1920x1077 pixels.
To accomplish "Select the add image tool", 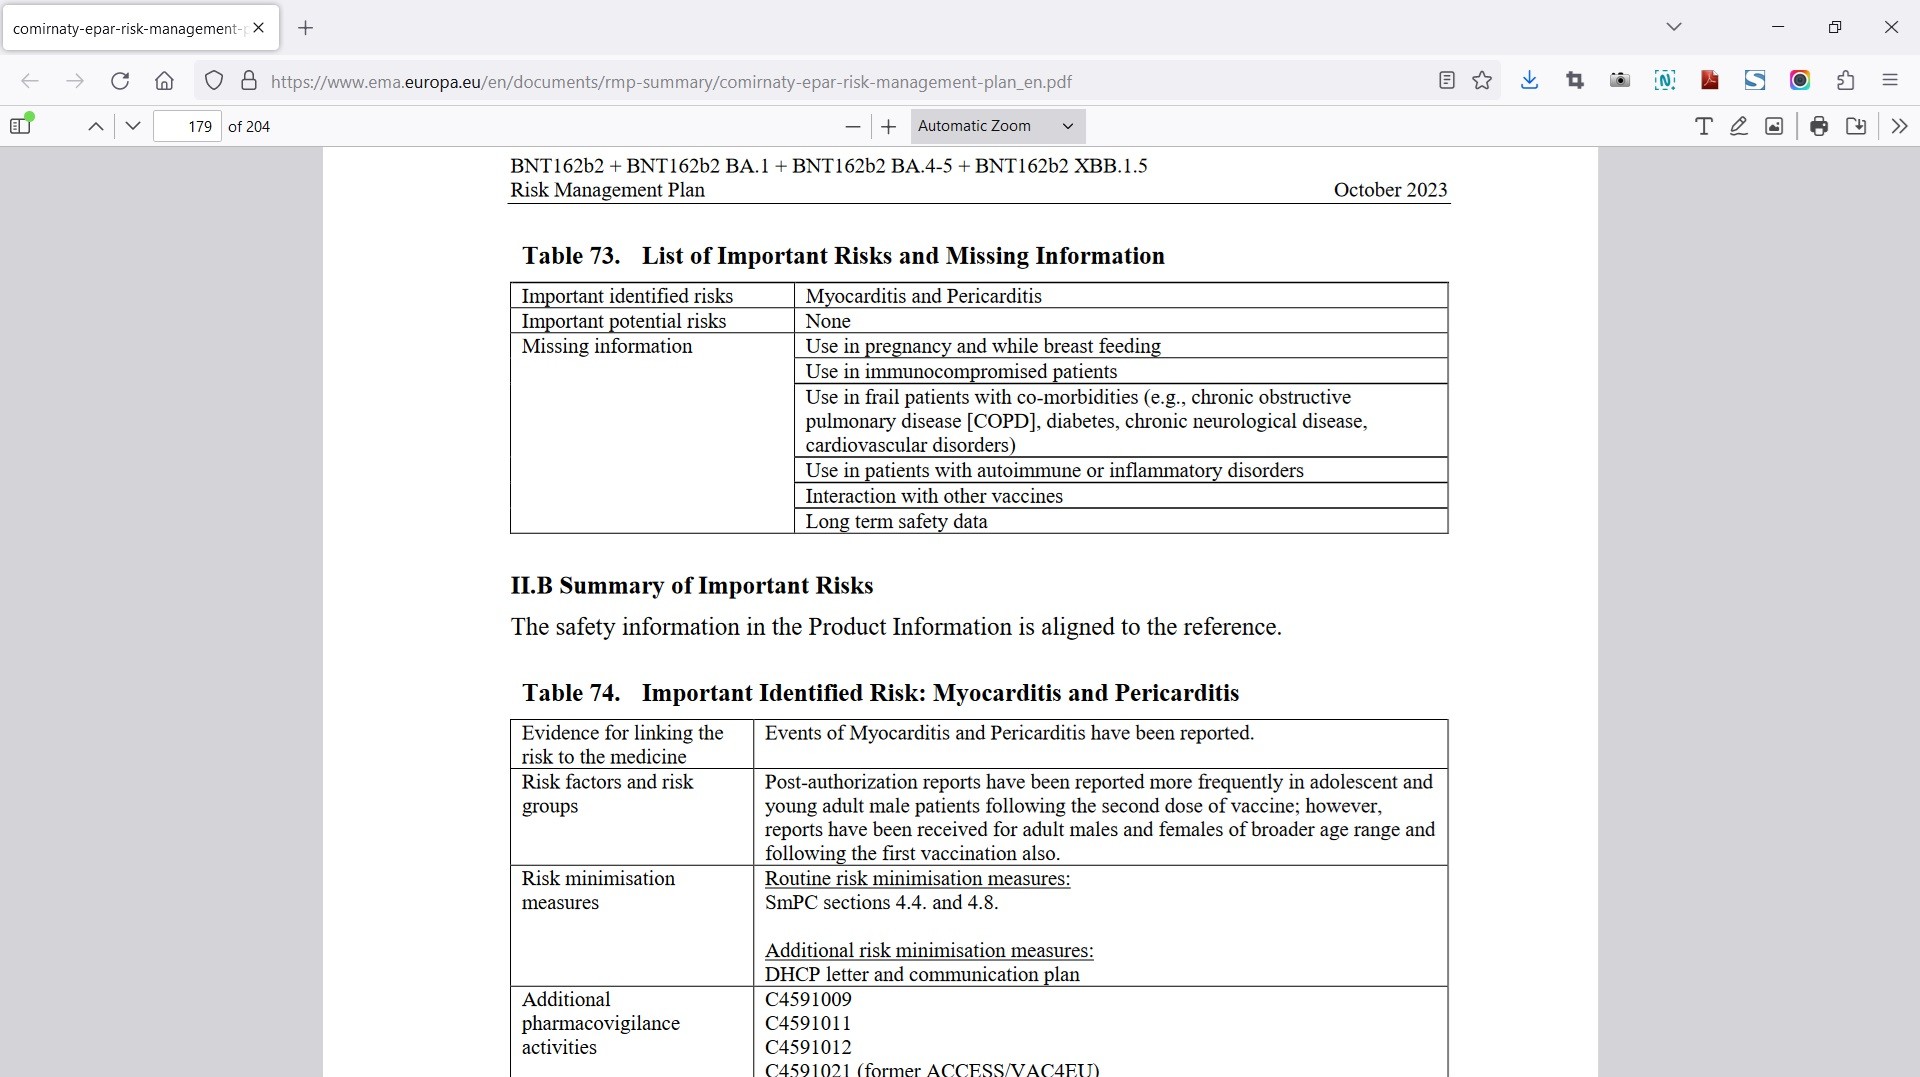I will (1774, 126).
